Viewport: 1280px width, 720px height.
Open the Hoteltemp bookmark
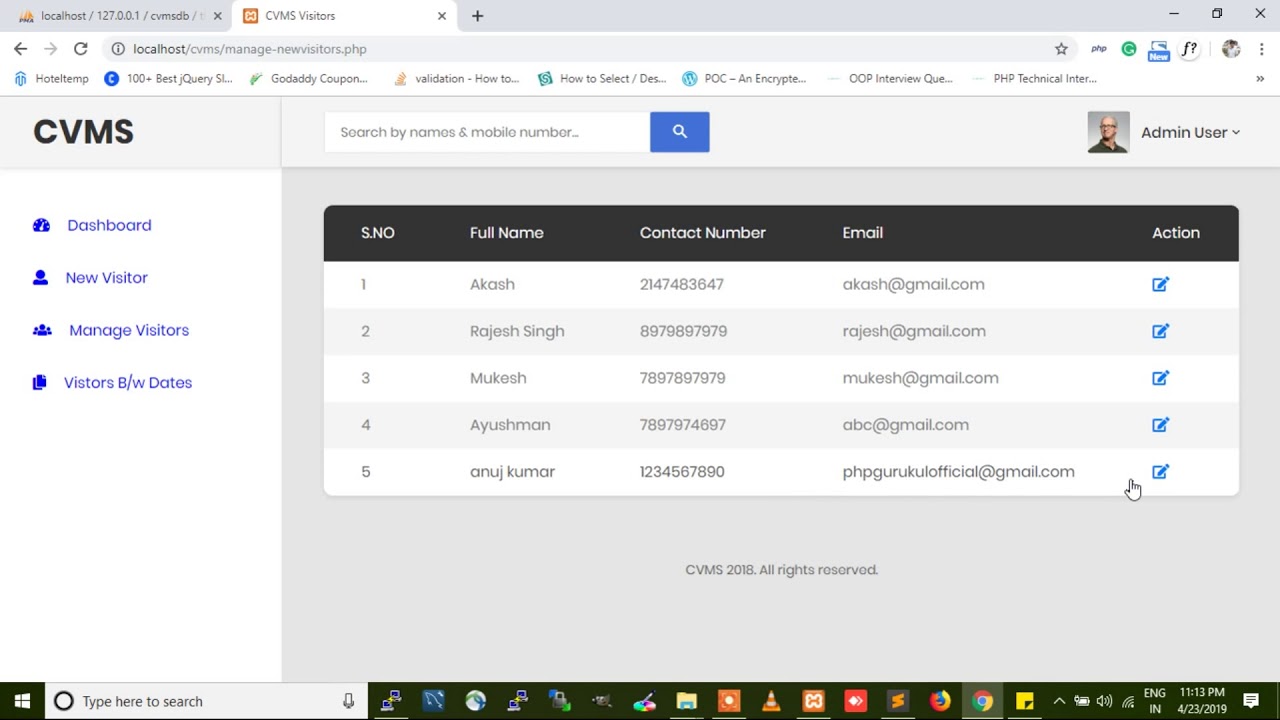tap(51, 79)
